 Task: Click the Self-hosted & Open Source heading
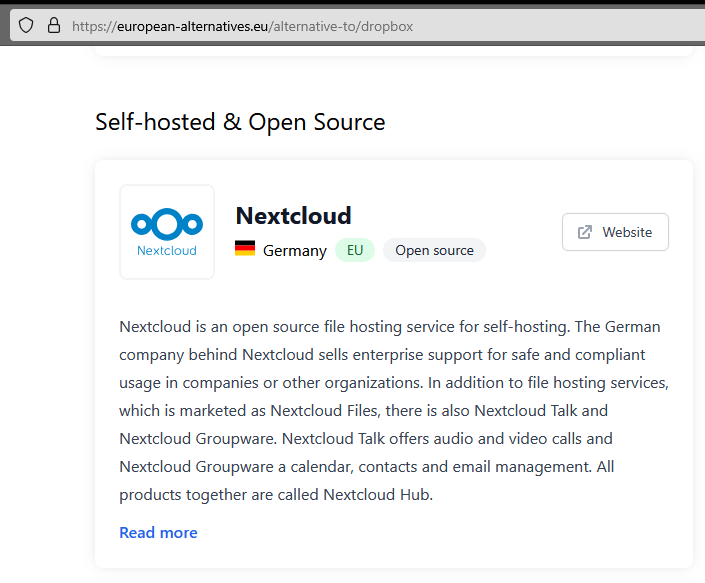(240, 122)
